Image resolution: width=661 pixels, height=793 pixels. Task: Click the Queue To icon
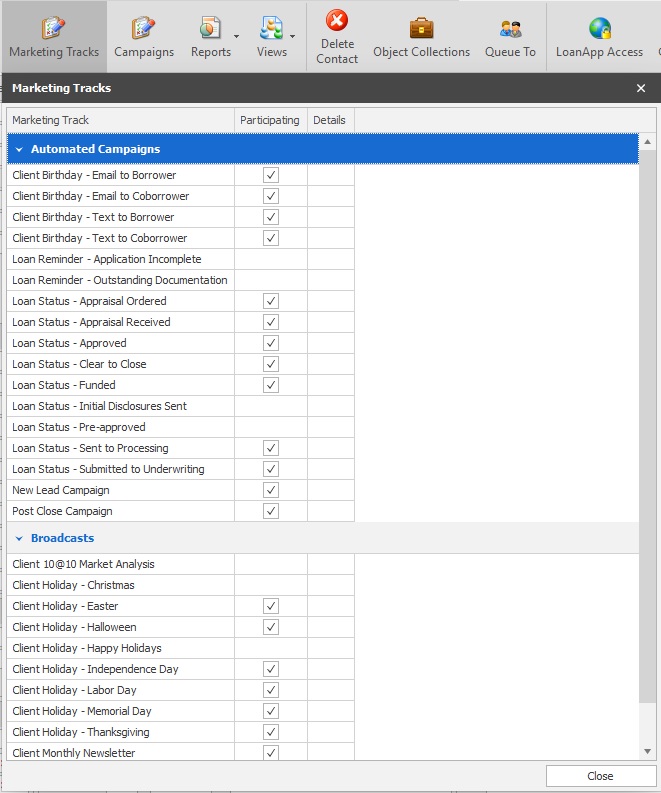pos(510,28)
